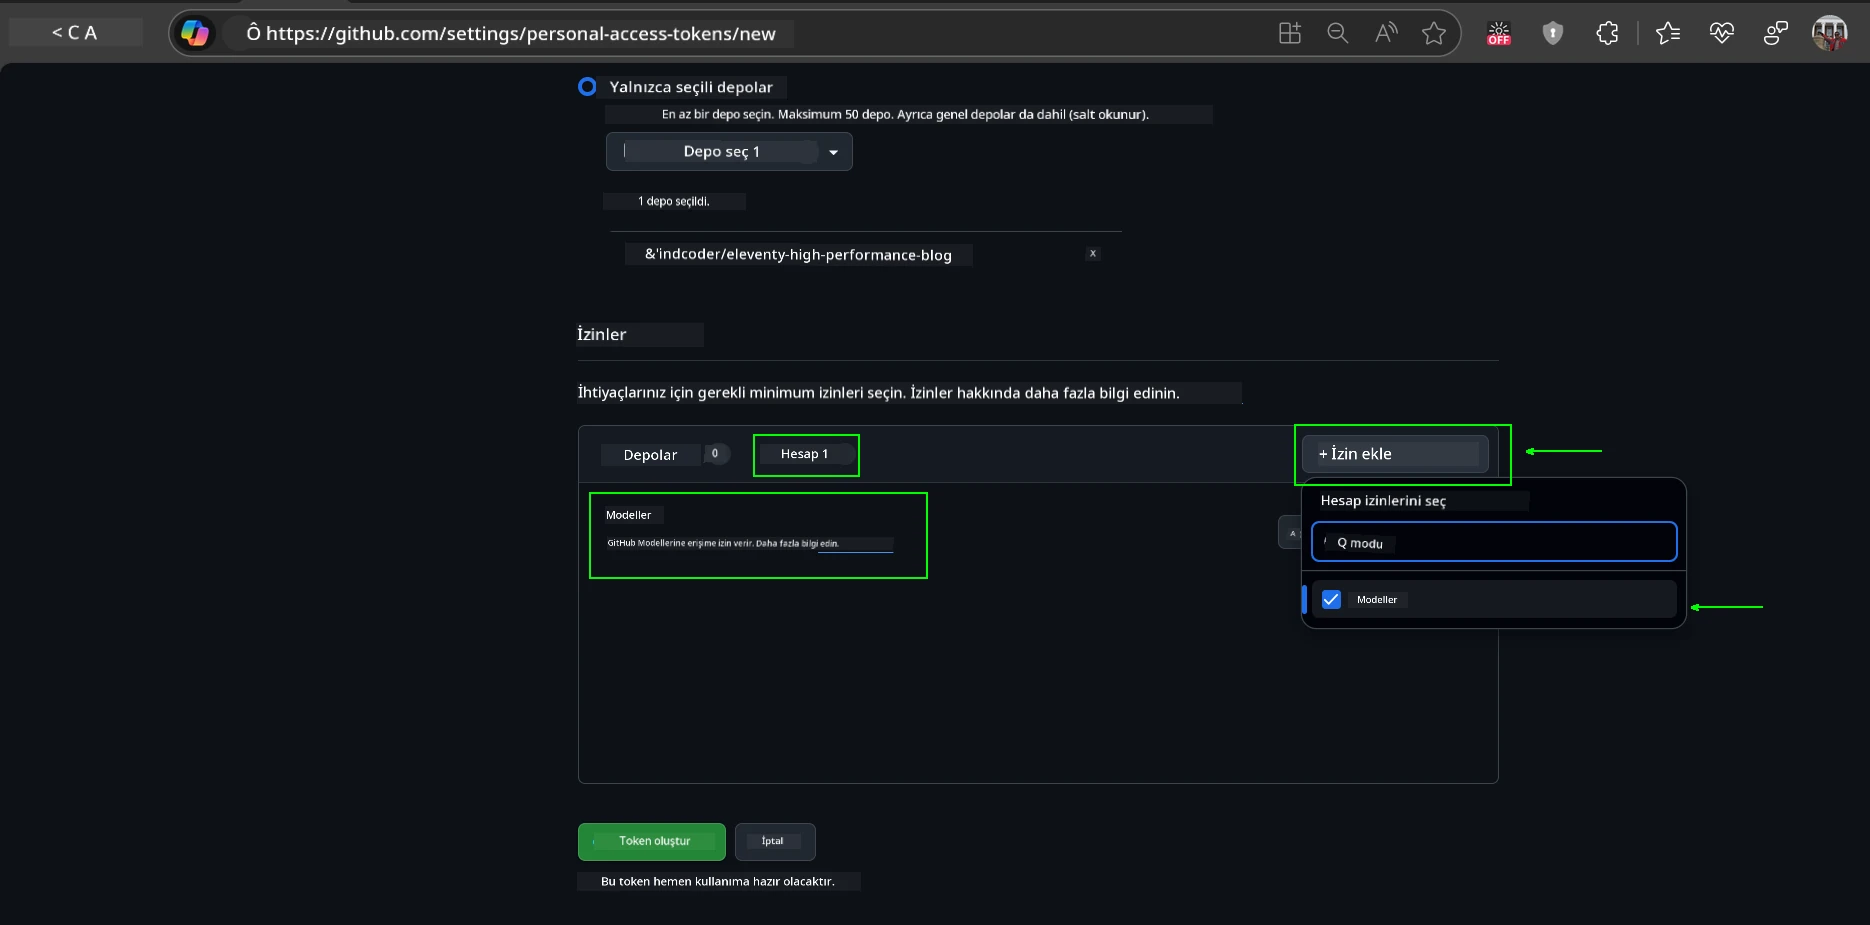1870x925 pixels.
Task: Switch to the Hesap 1 tab
Action: pyautogui.click(x=805, y=454)
